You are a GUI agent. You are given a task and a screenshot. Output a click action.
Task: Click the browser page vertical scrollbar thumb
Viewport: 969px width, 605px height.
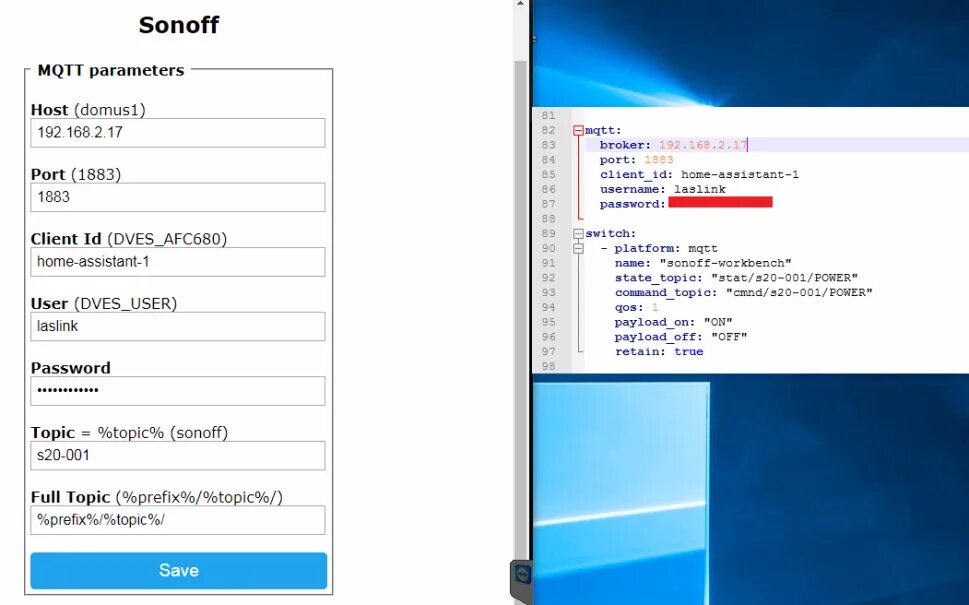pos(522,309)
